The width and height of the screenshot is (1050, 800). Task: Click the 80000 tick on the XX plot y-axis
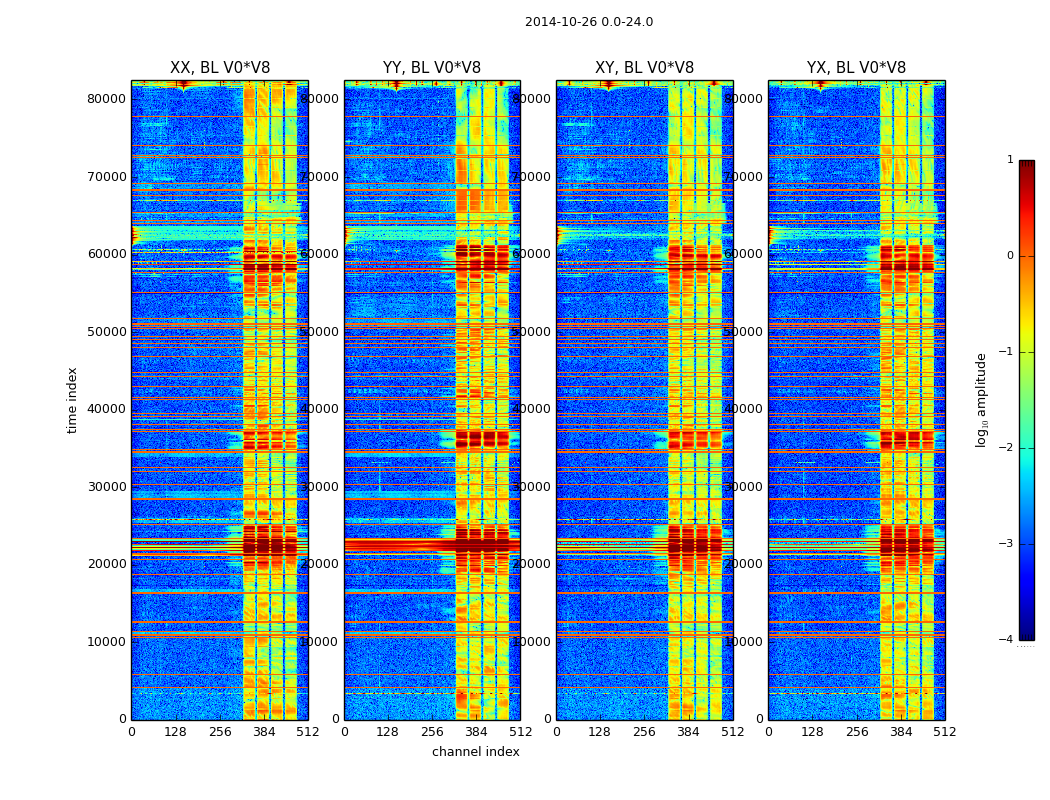[106, 99]
